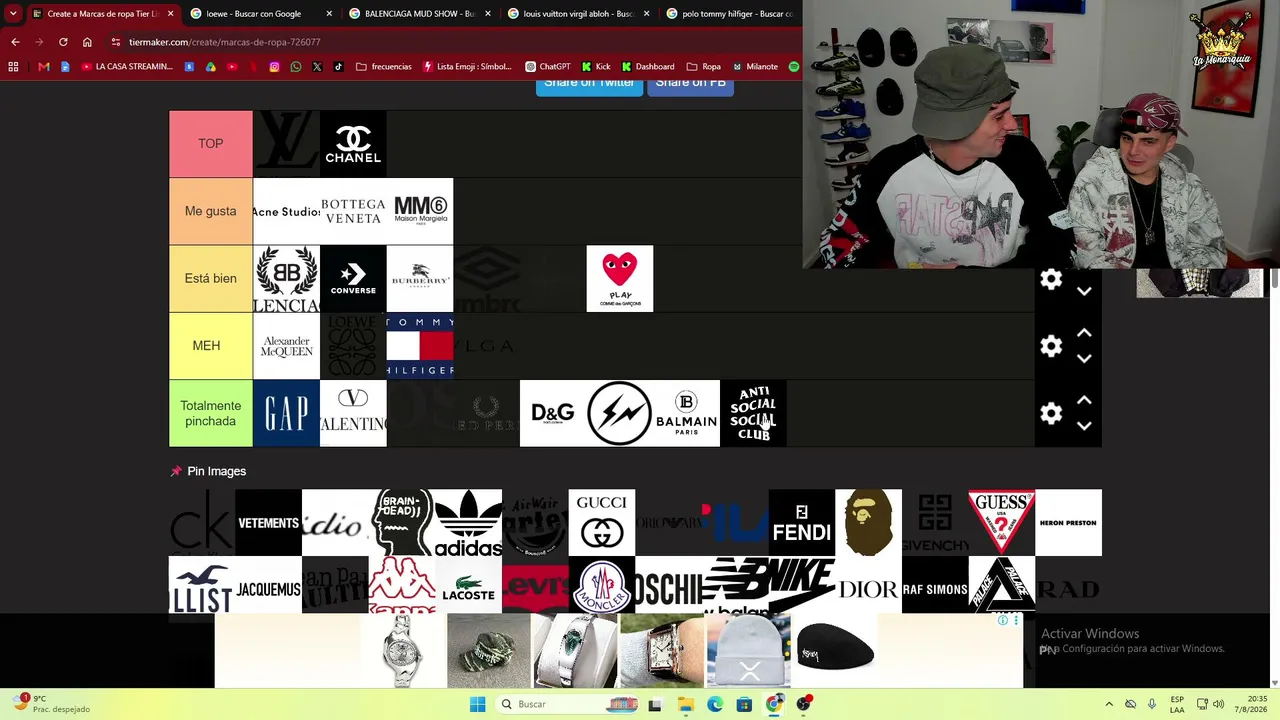This screenshot has height=720, width=1280.
Task: Switch to polo tommy hilfiger tab
Action: pyautogui.click(x=730, y=14)
